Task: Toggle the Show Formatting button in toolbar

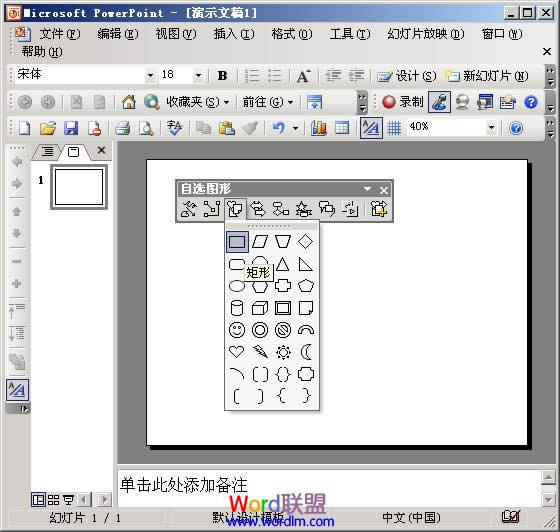Action: click(371, 128)
